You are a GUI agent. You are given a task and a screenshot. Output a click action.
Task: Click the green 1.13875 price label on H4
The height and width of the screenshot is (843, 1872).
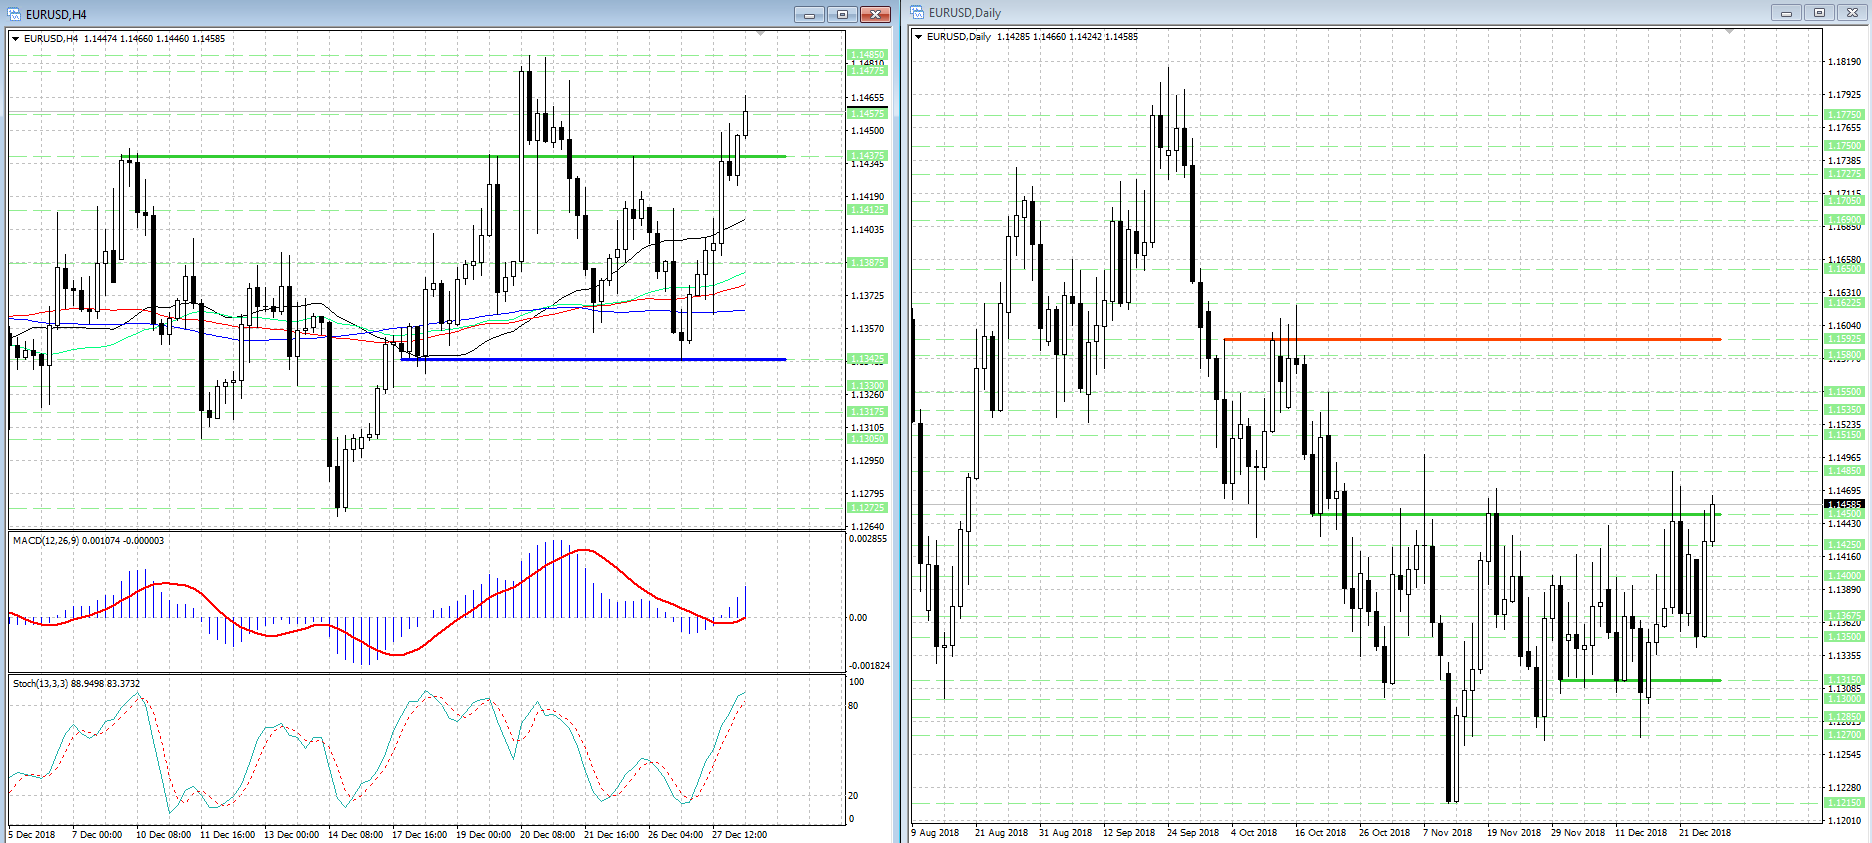(867, 263)
